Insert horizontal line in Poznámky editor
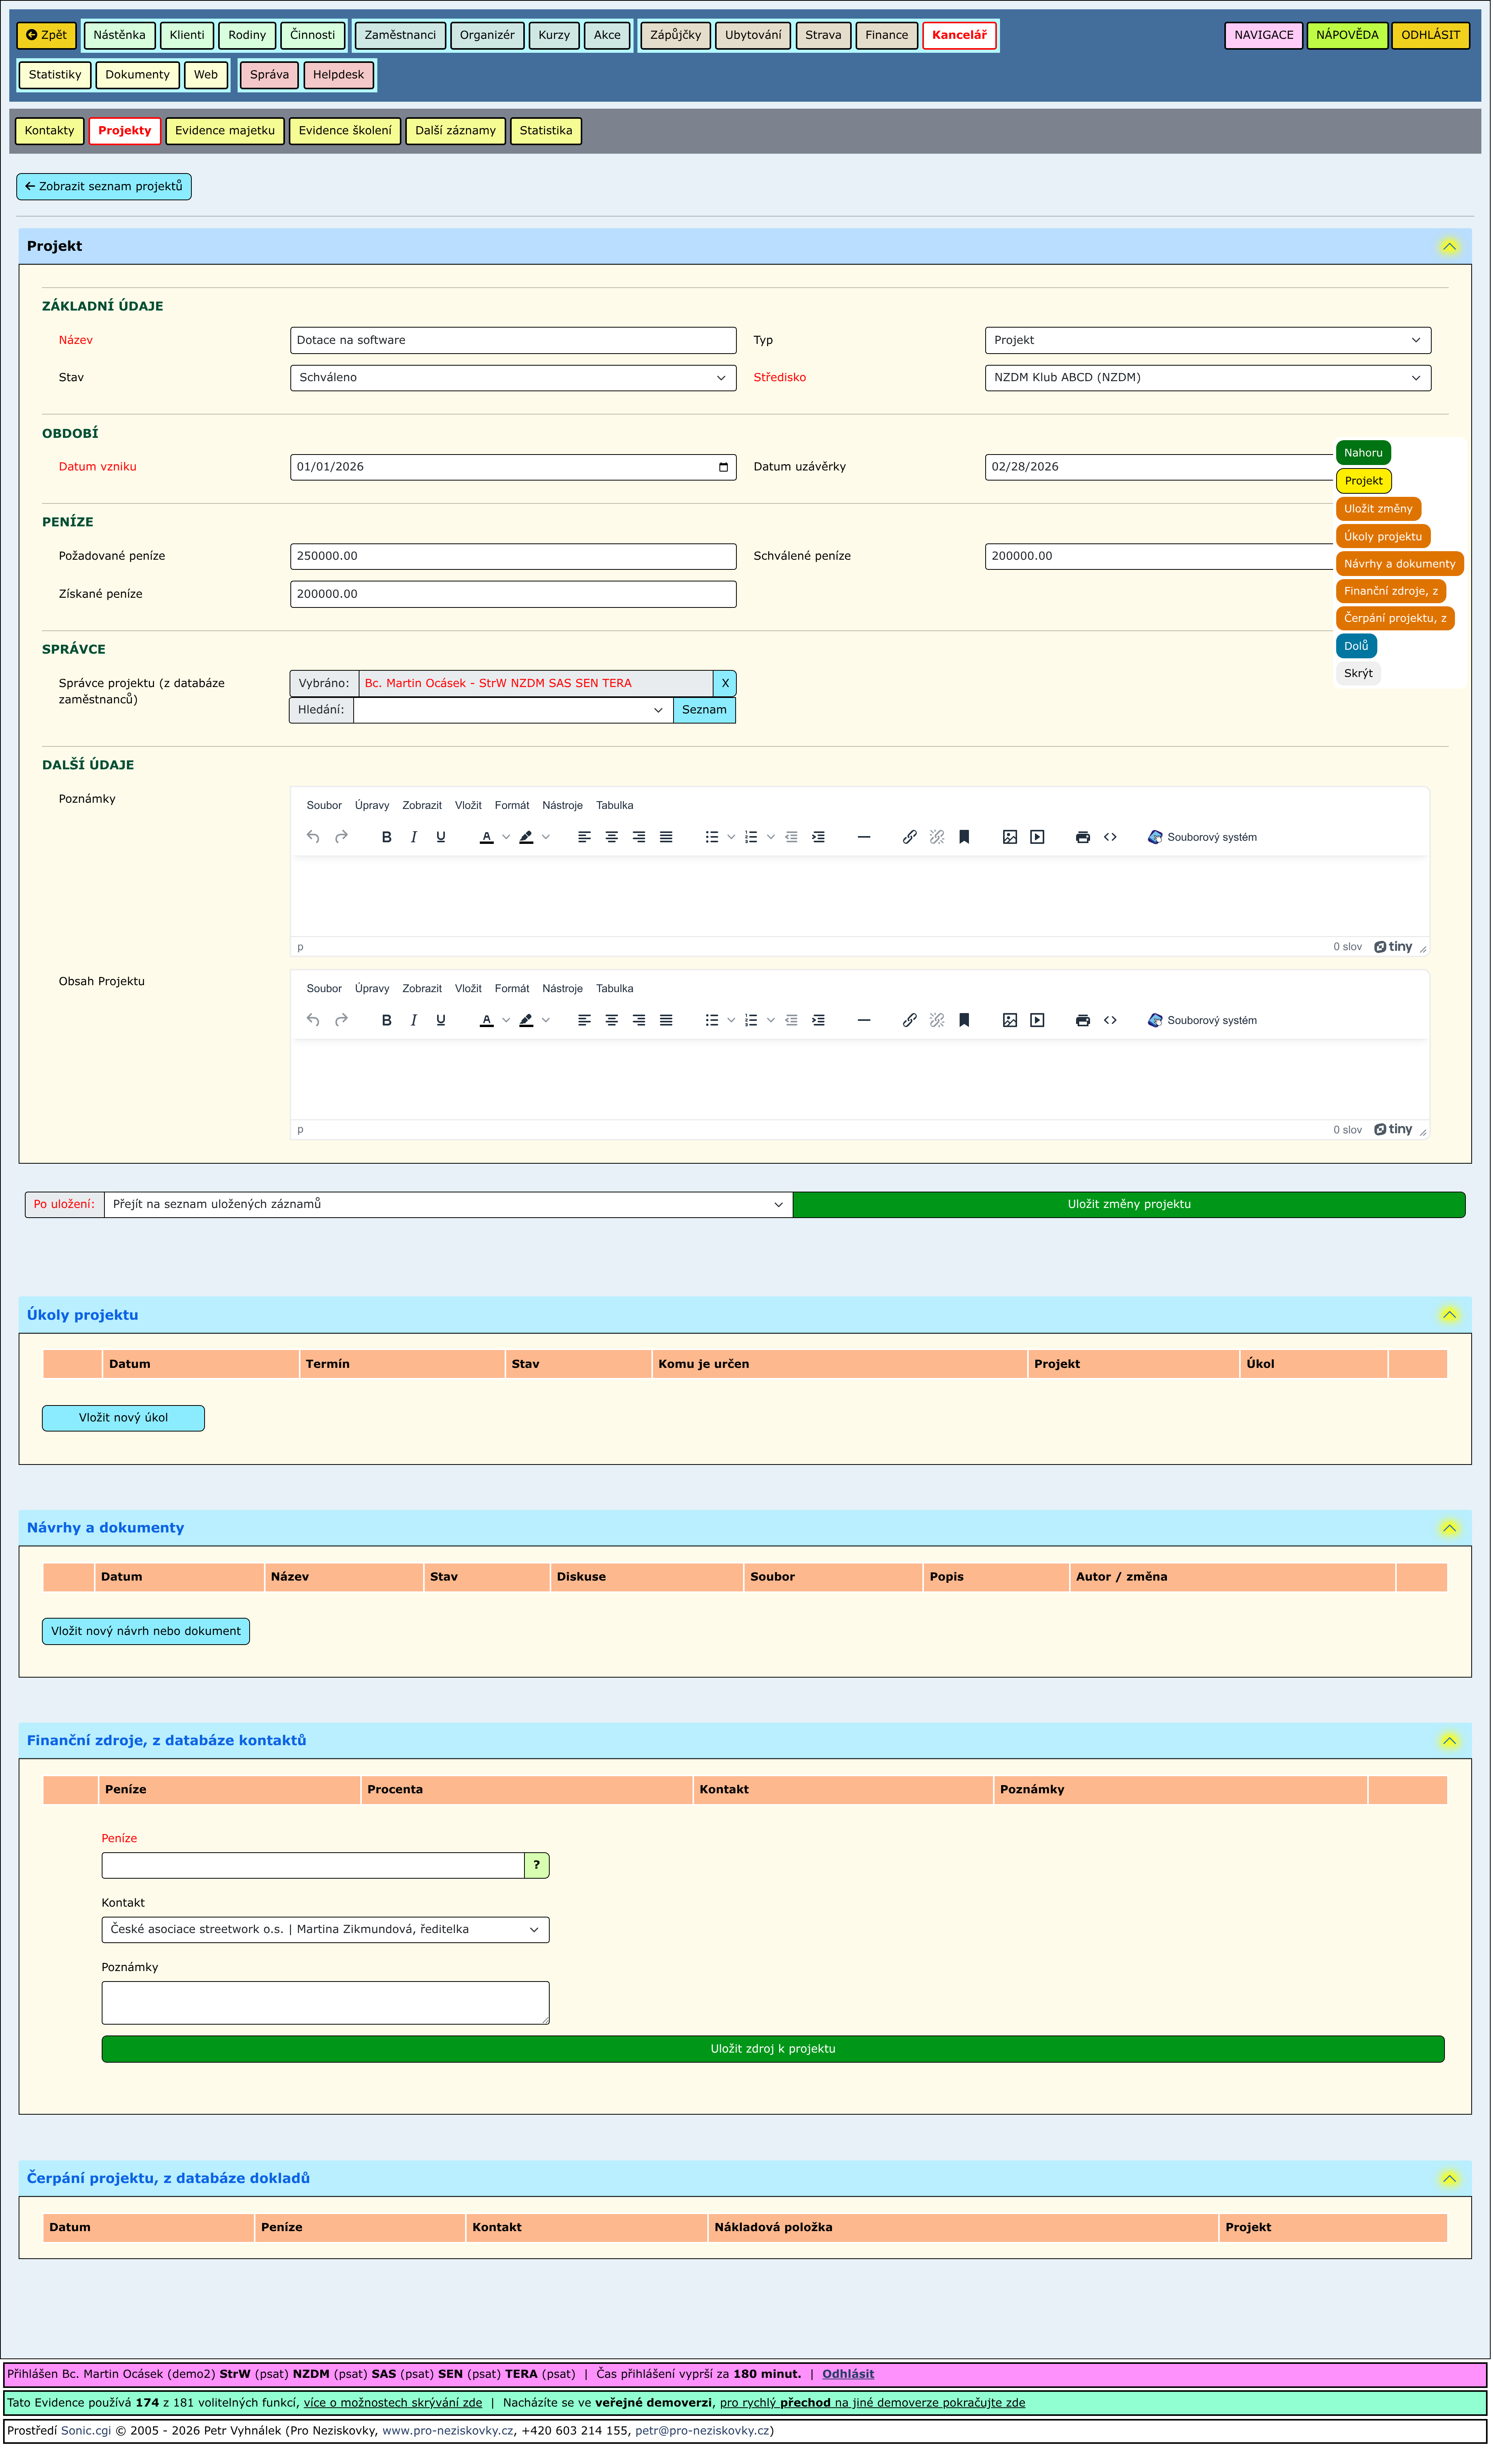Screen dimensions: 1493x2464 (x=864, y=837)
